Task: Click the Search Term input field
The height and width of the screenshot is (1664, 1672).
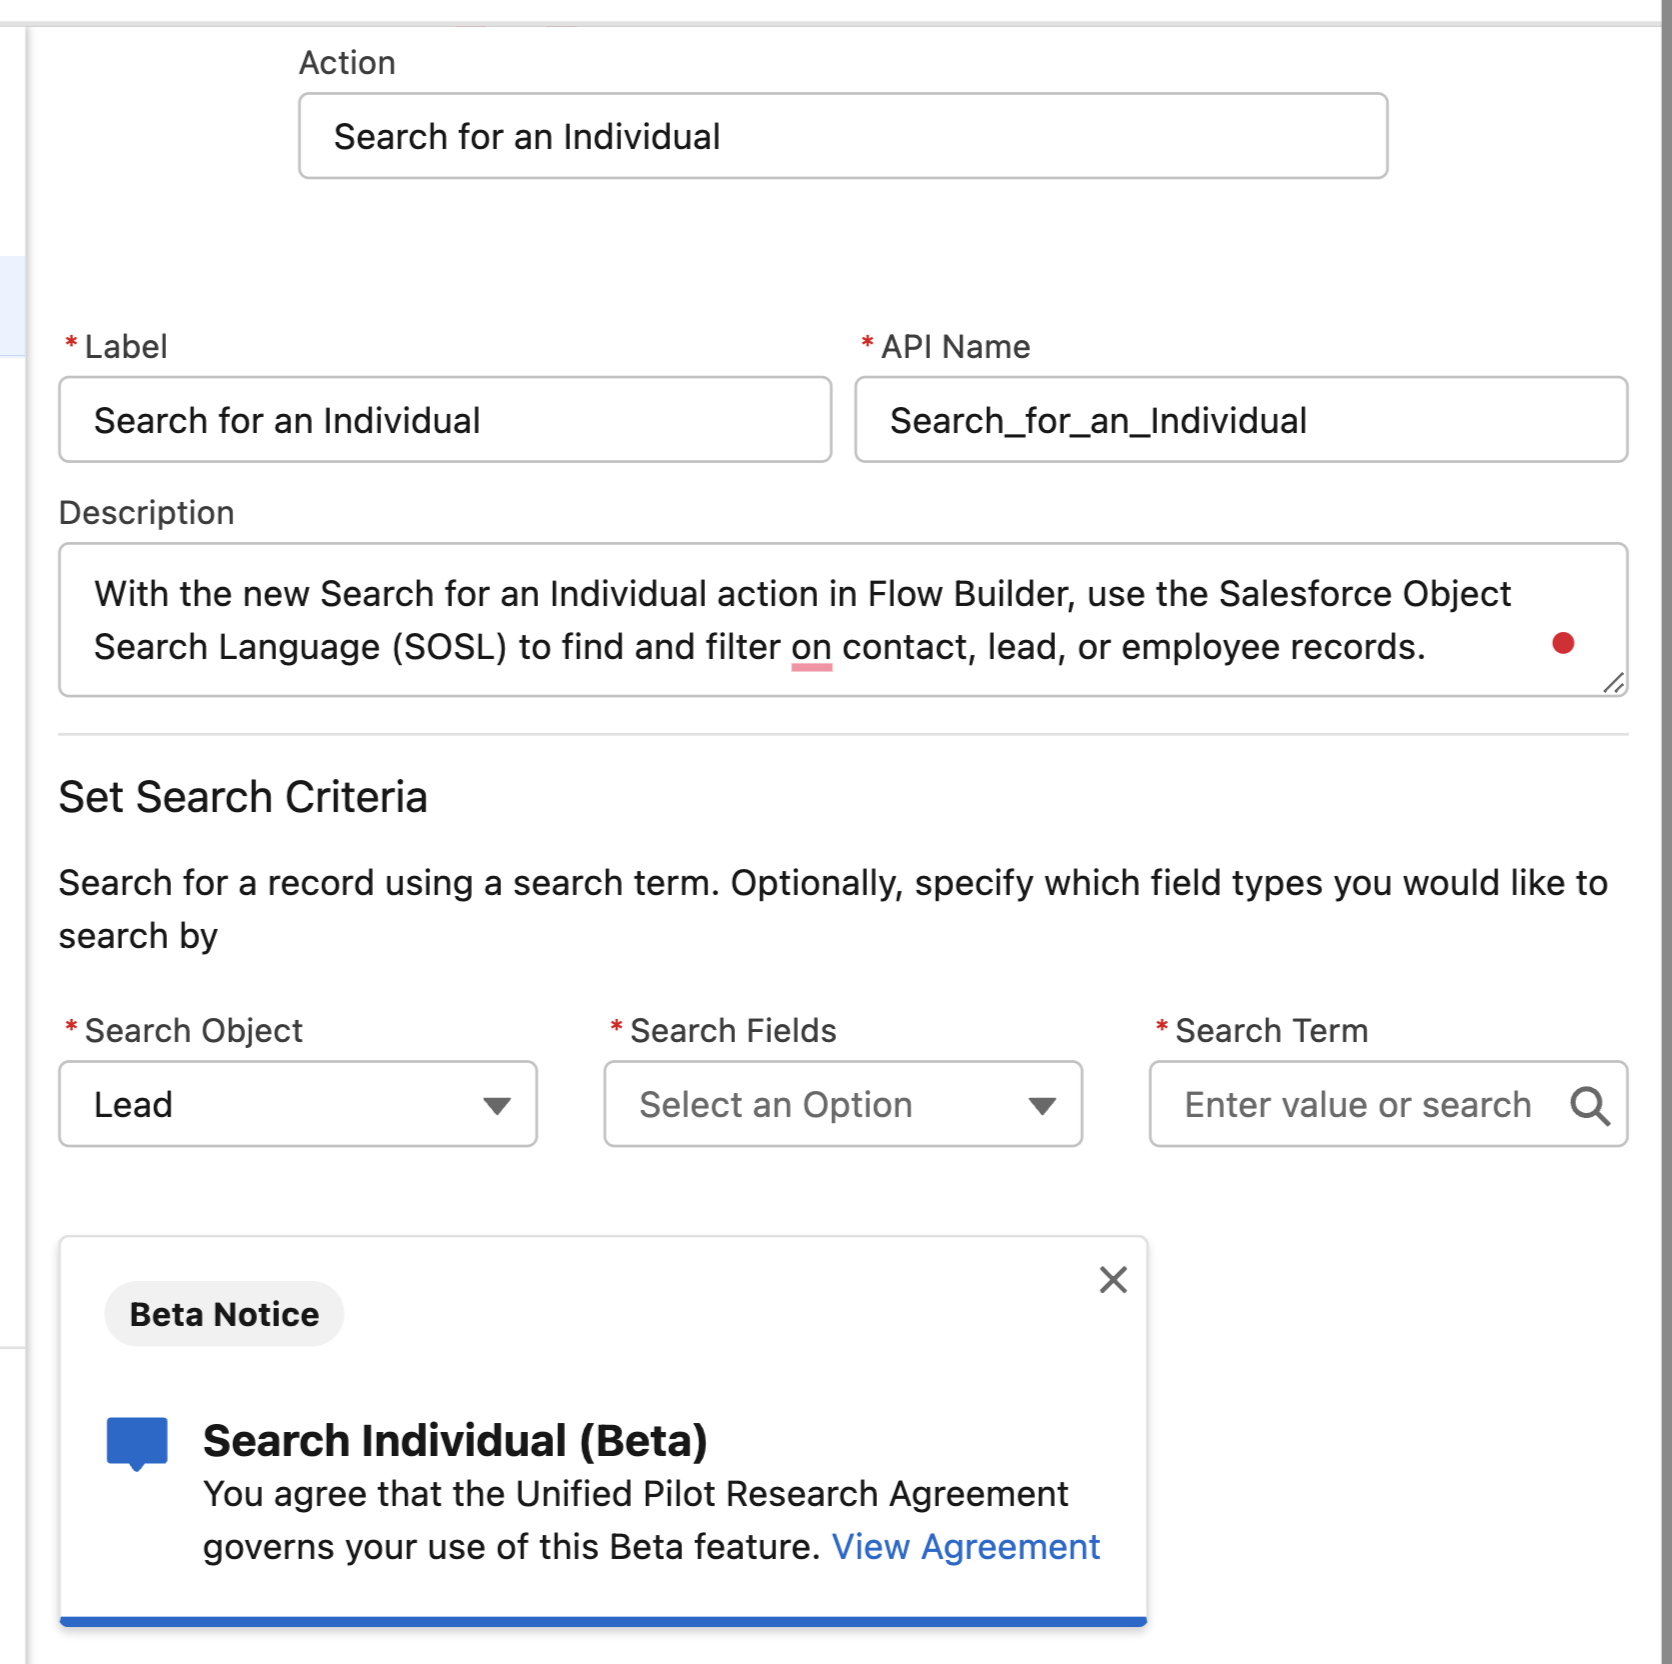Action: pyautogui.click(x=1388, y=1104)
